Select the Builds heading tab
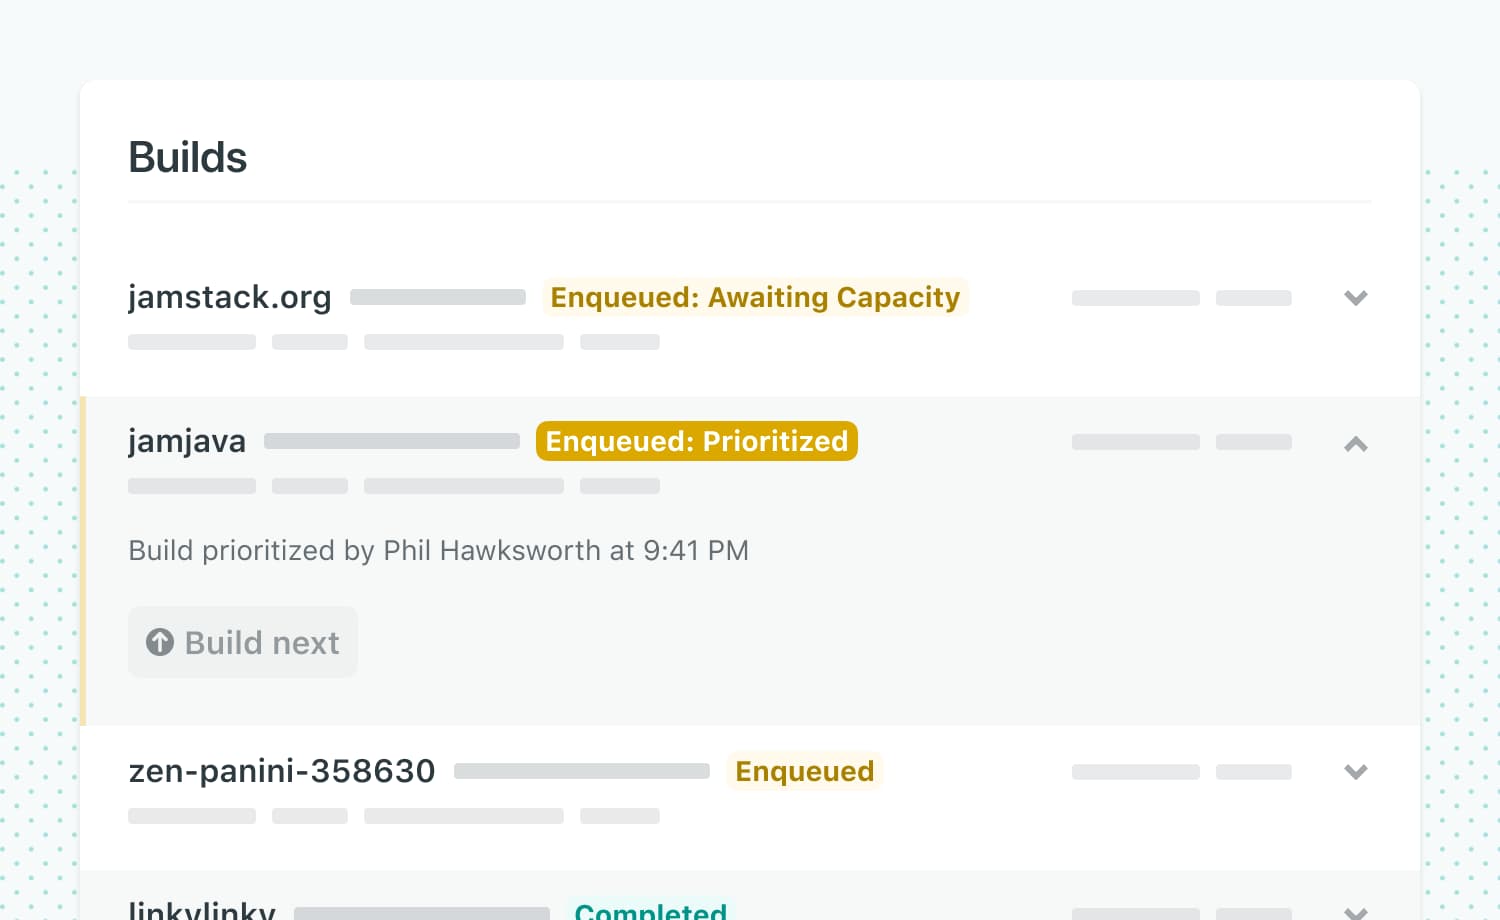Screen dimensions: 1500x920 pyautogui.click(x=187, y=157)
